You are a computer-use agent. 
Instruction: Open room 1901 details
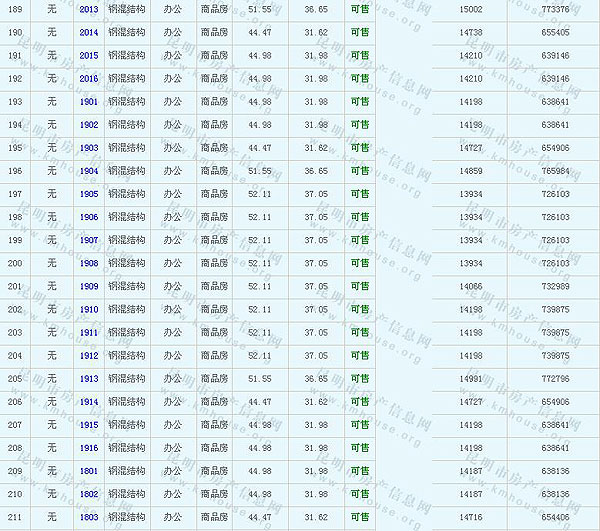click(89, 102)
